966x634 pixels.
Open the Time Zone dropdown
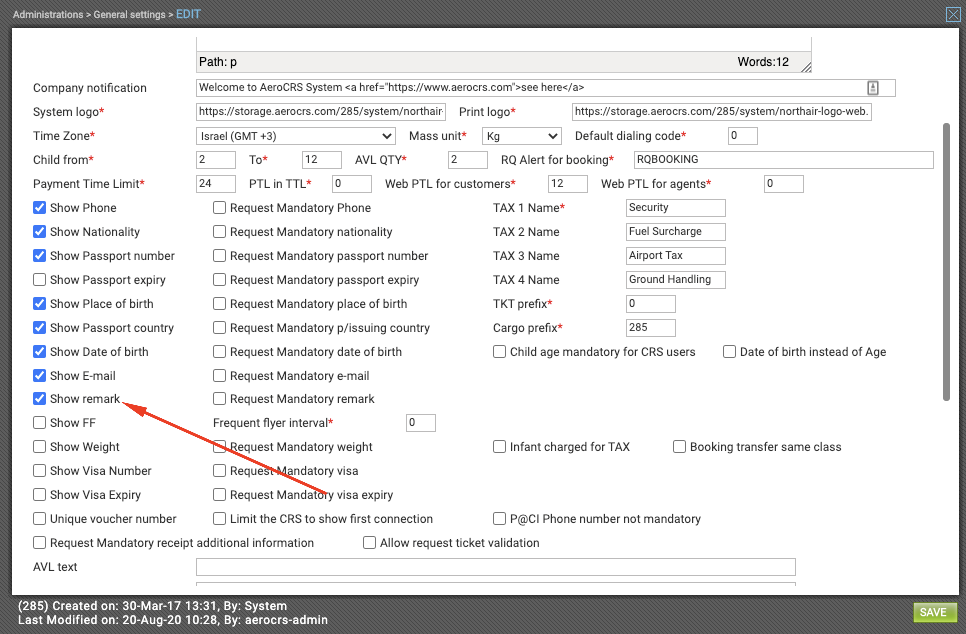(296, 136)
